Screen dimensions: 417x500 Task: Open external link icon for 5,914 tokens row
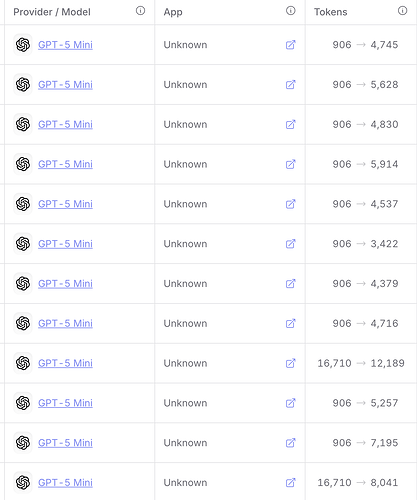pyautogui.click(x=291, y=164)
